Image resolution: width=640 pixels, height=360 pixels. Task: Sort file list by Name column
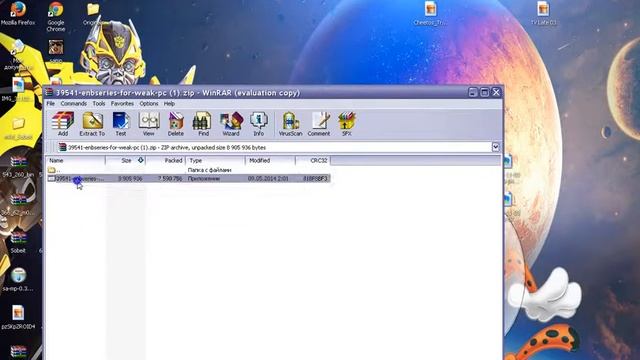[x=76, y=160]
